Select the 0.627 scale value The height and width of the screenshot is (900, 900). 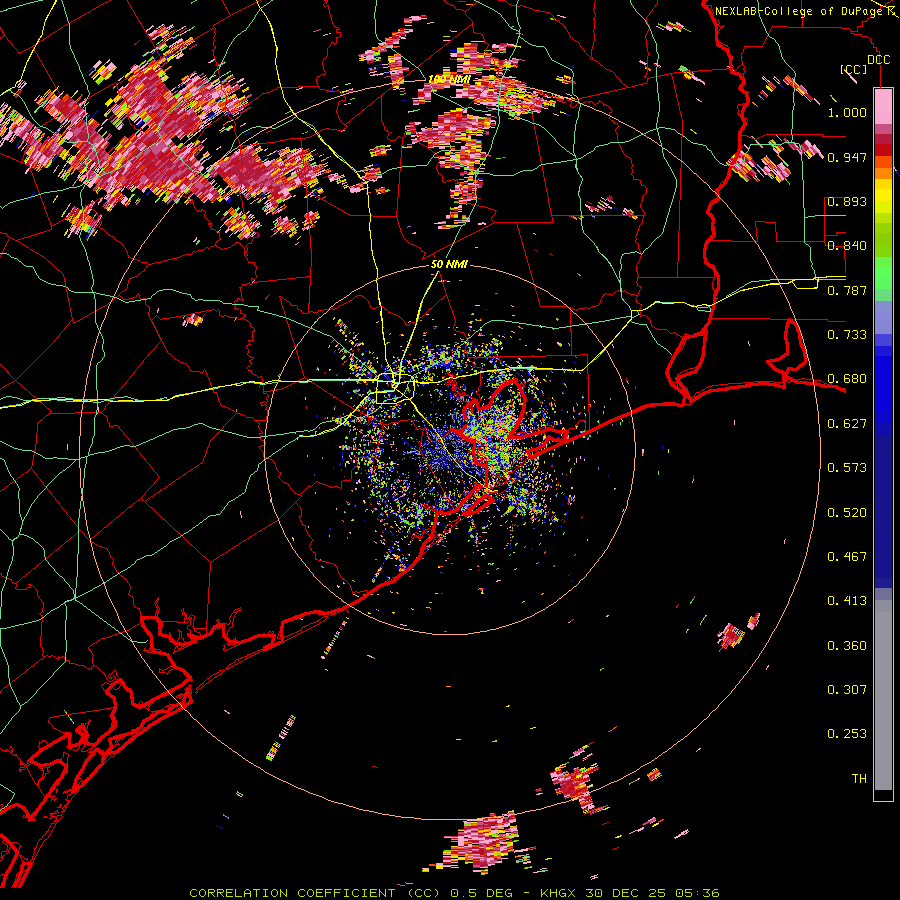pyautogui.click(x=847, y=424)
